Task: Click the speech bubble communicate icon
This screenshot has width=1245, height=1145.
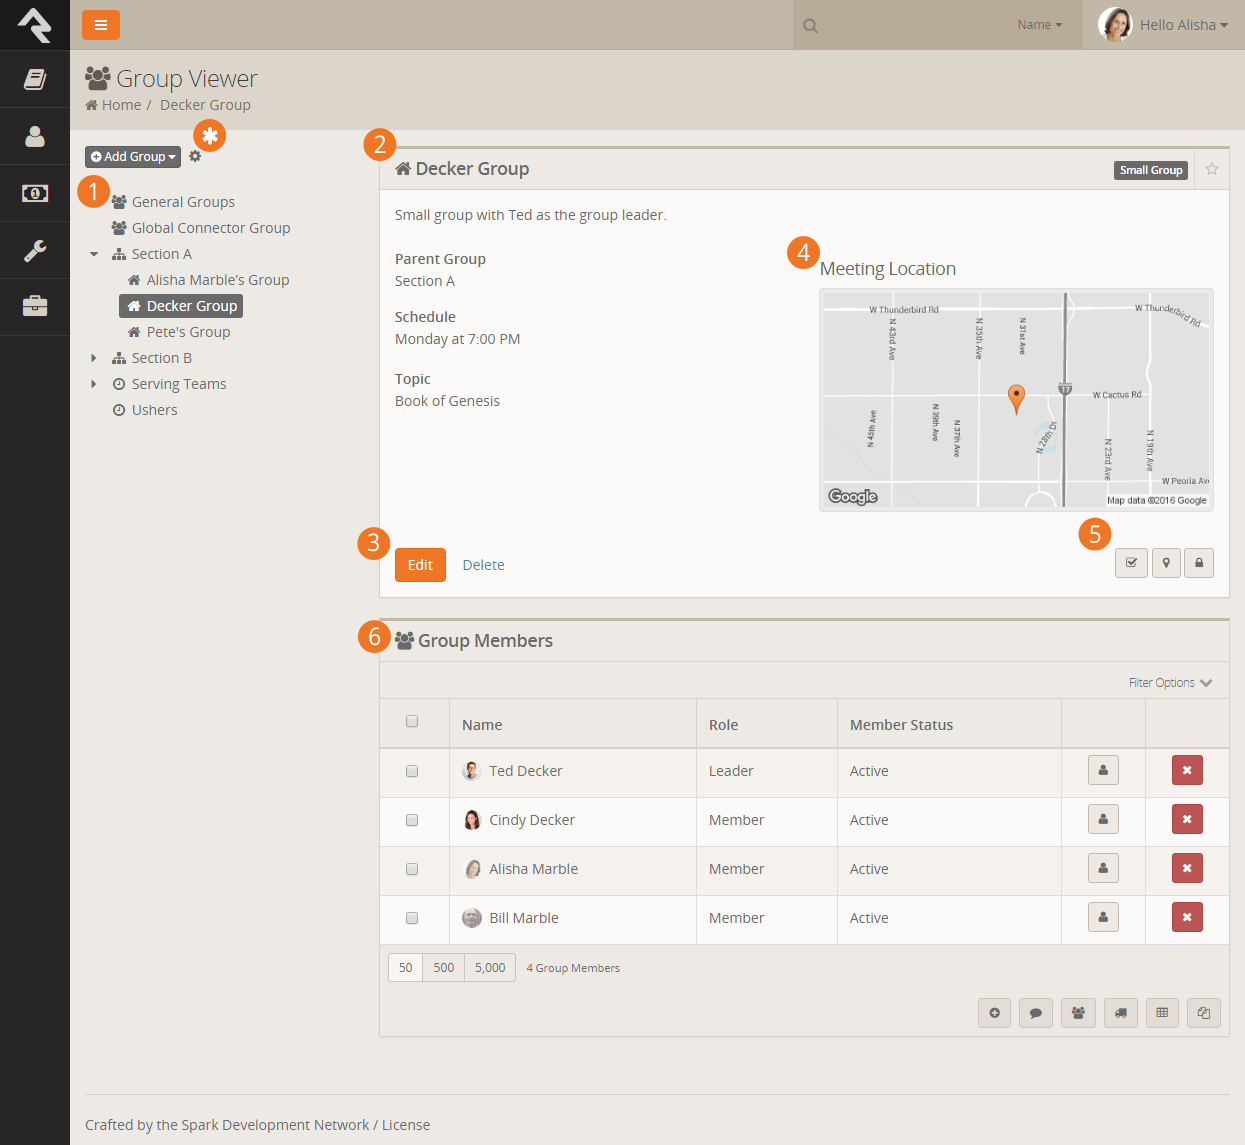Action: tap(1036, 1013)
